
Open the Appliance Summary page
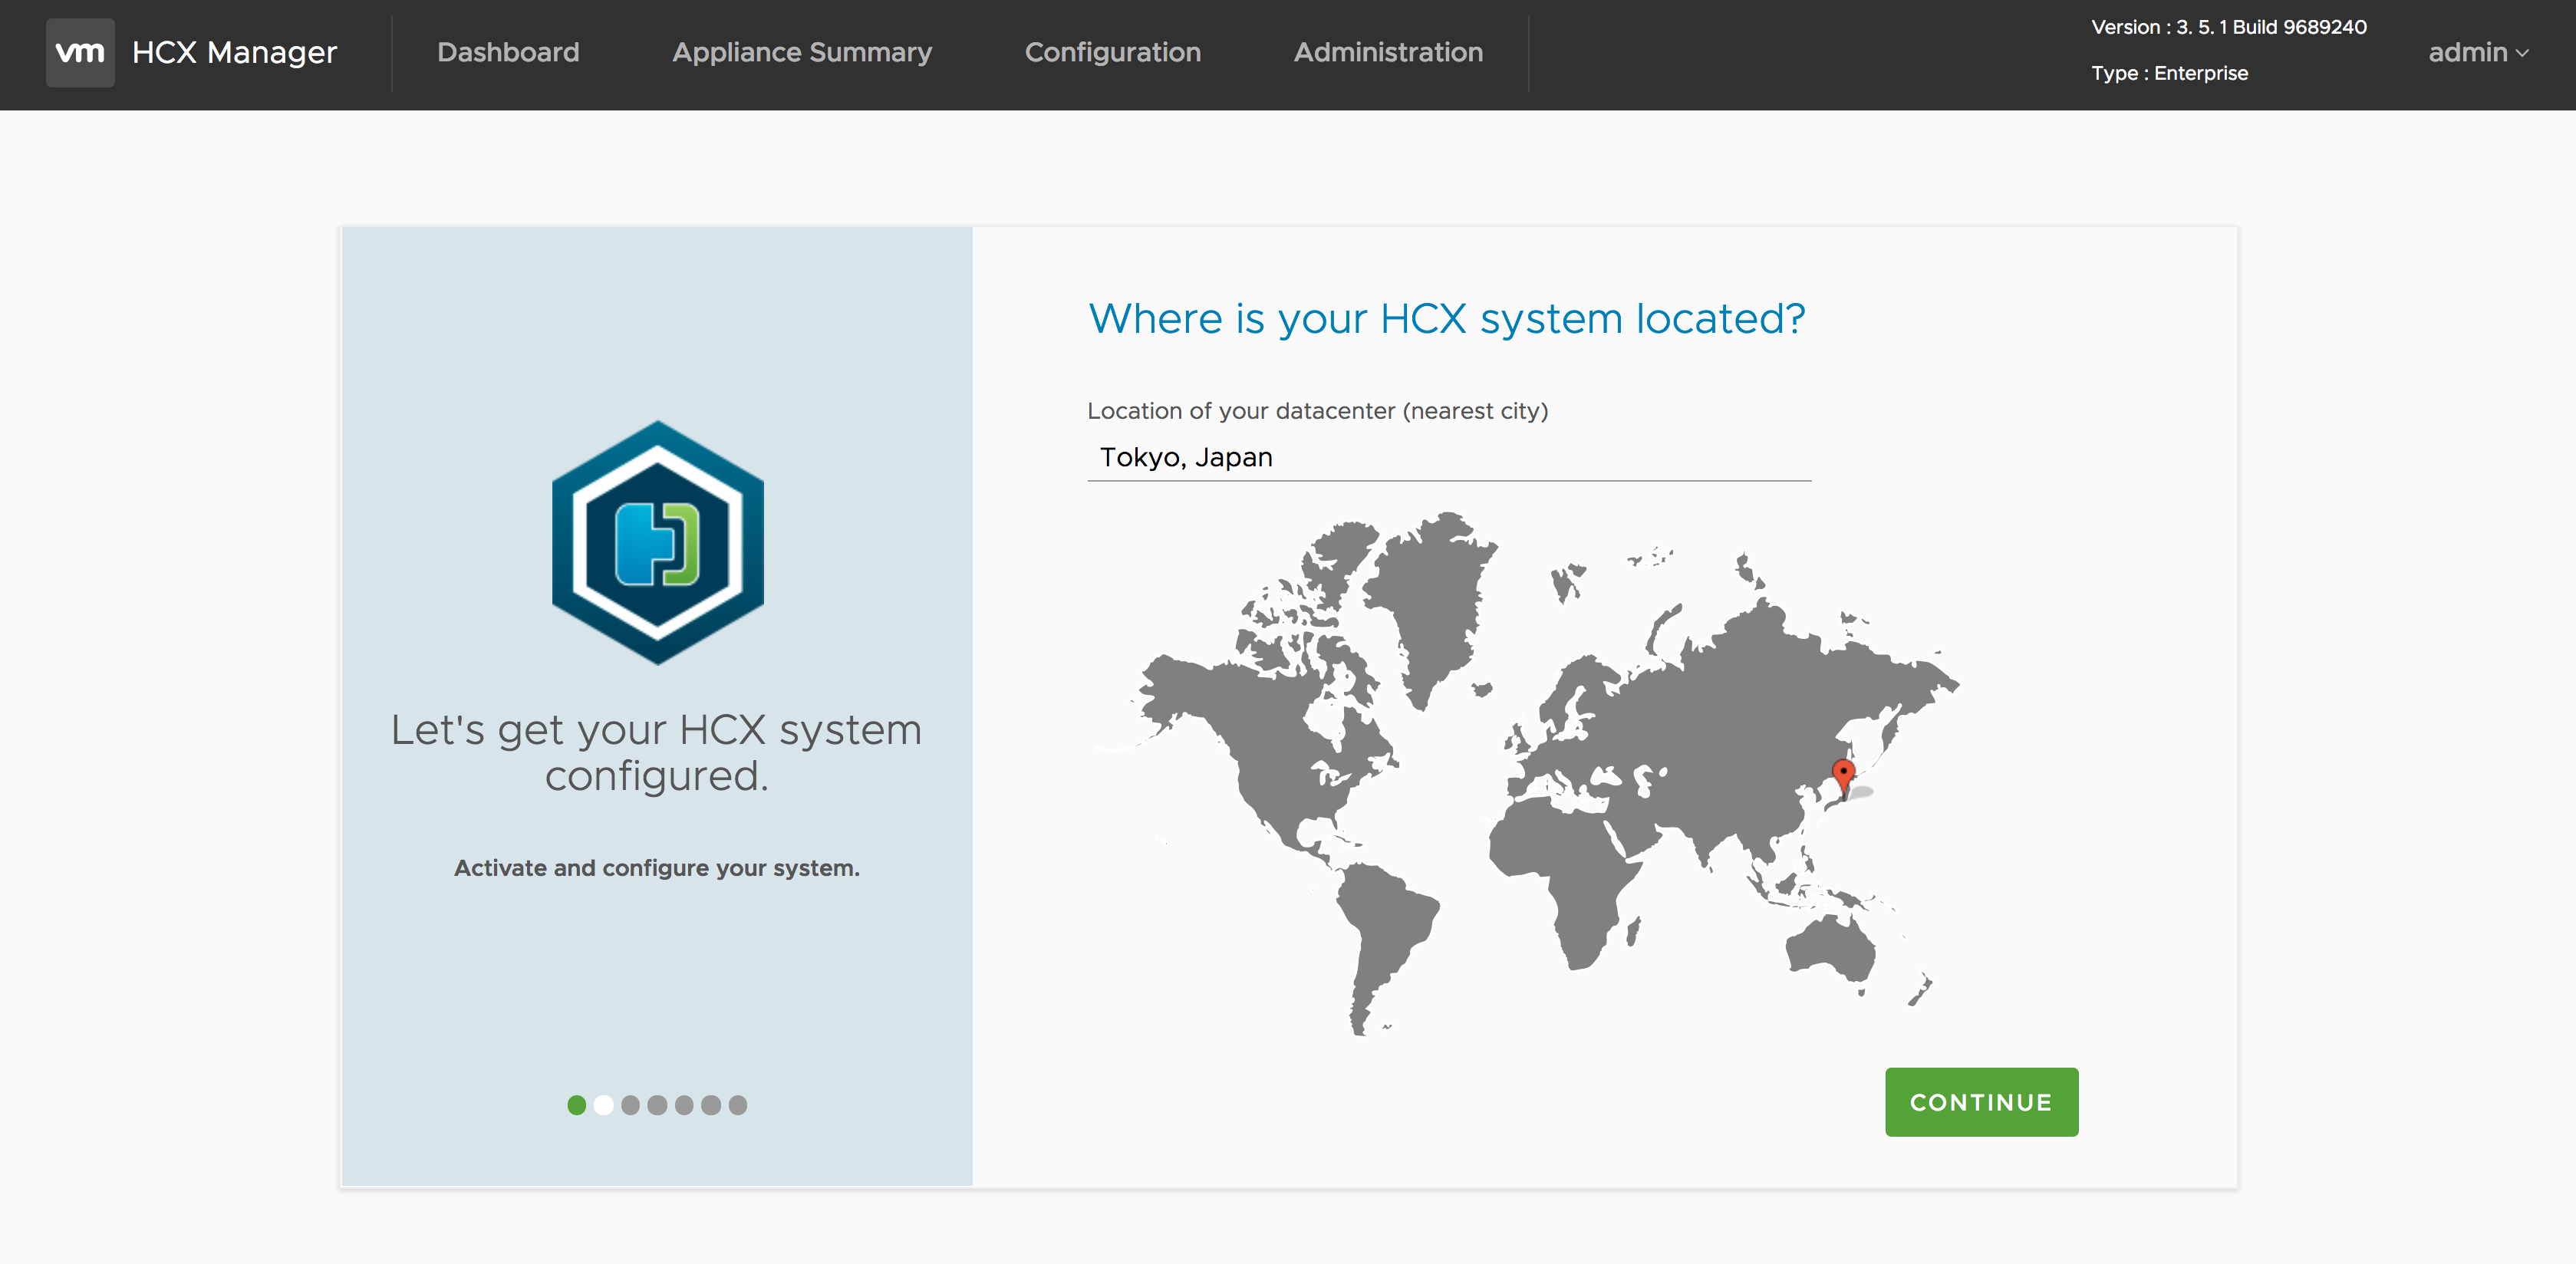coord(801,52)
